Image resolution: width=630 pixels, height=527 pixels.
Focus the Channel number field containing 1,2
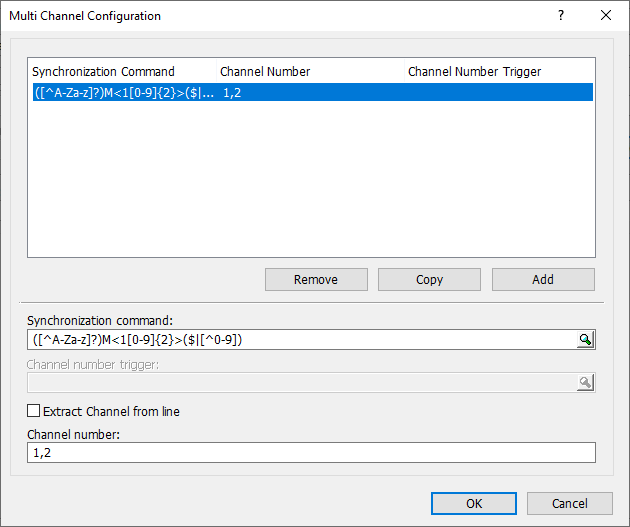click(x=311, y=453)
